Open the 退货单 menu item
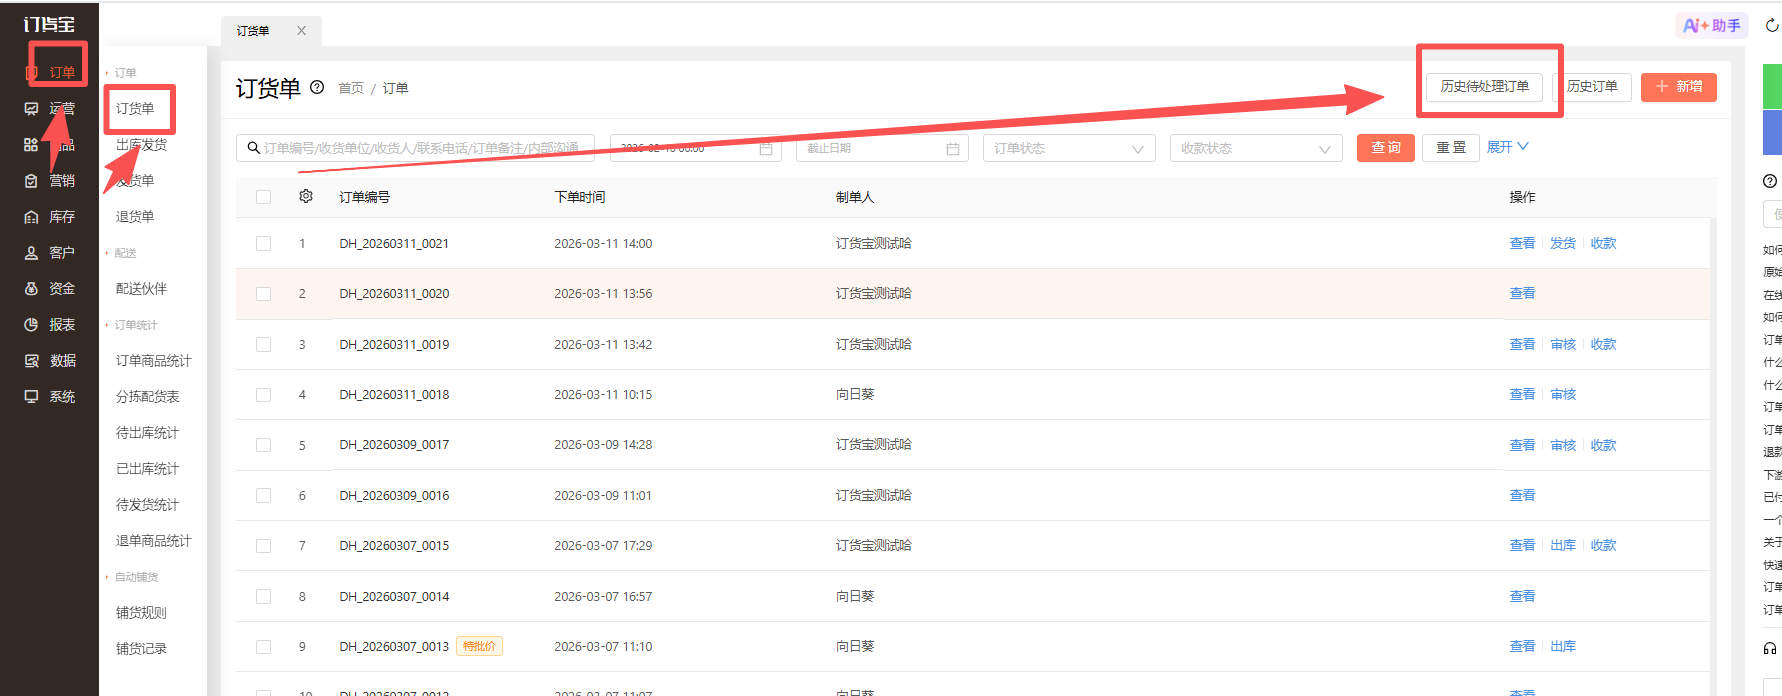Screen dimensions: 1782x696 [135, 216]
